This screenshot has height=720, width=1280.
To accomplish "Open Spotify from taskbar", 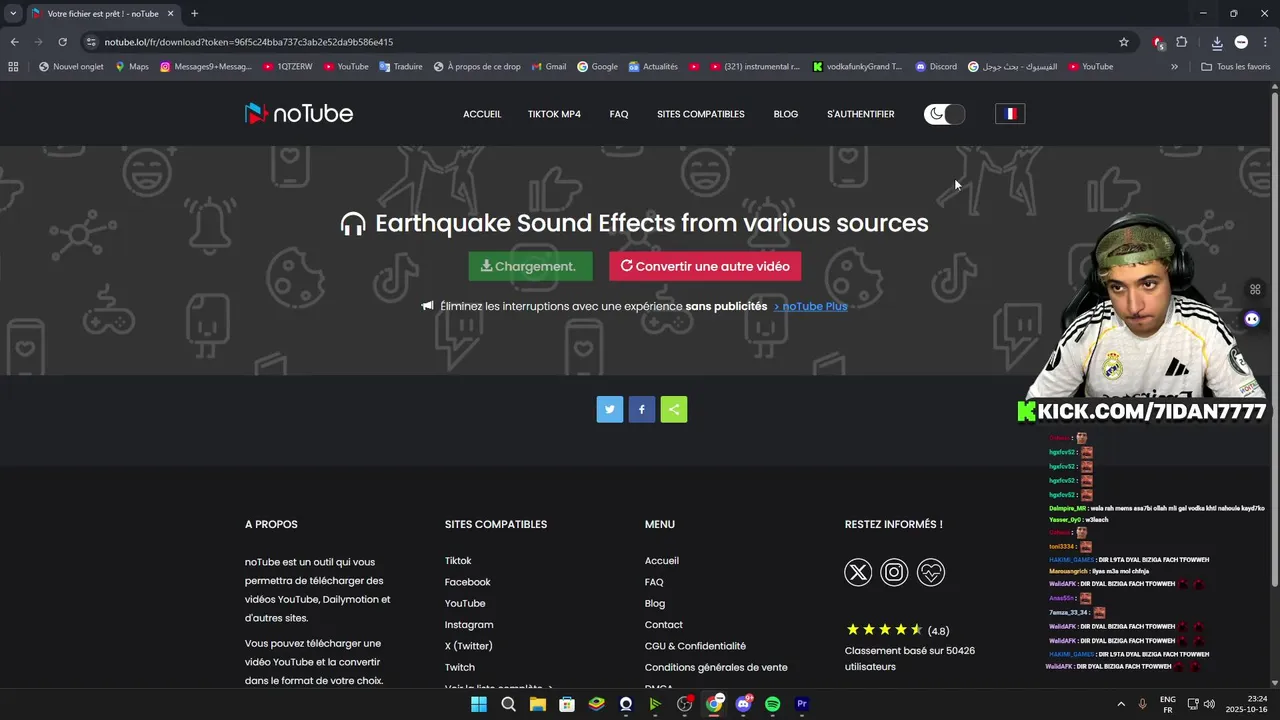I will 772,704.
